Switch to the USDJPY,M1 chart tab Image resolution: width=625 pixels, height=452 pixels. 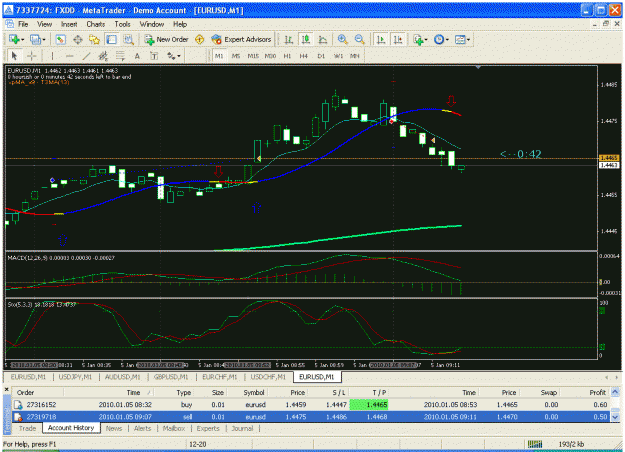click(x=75, y=377)
